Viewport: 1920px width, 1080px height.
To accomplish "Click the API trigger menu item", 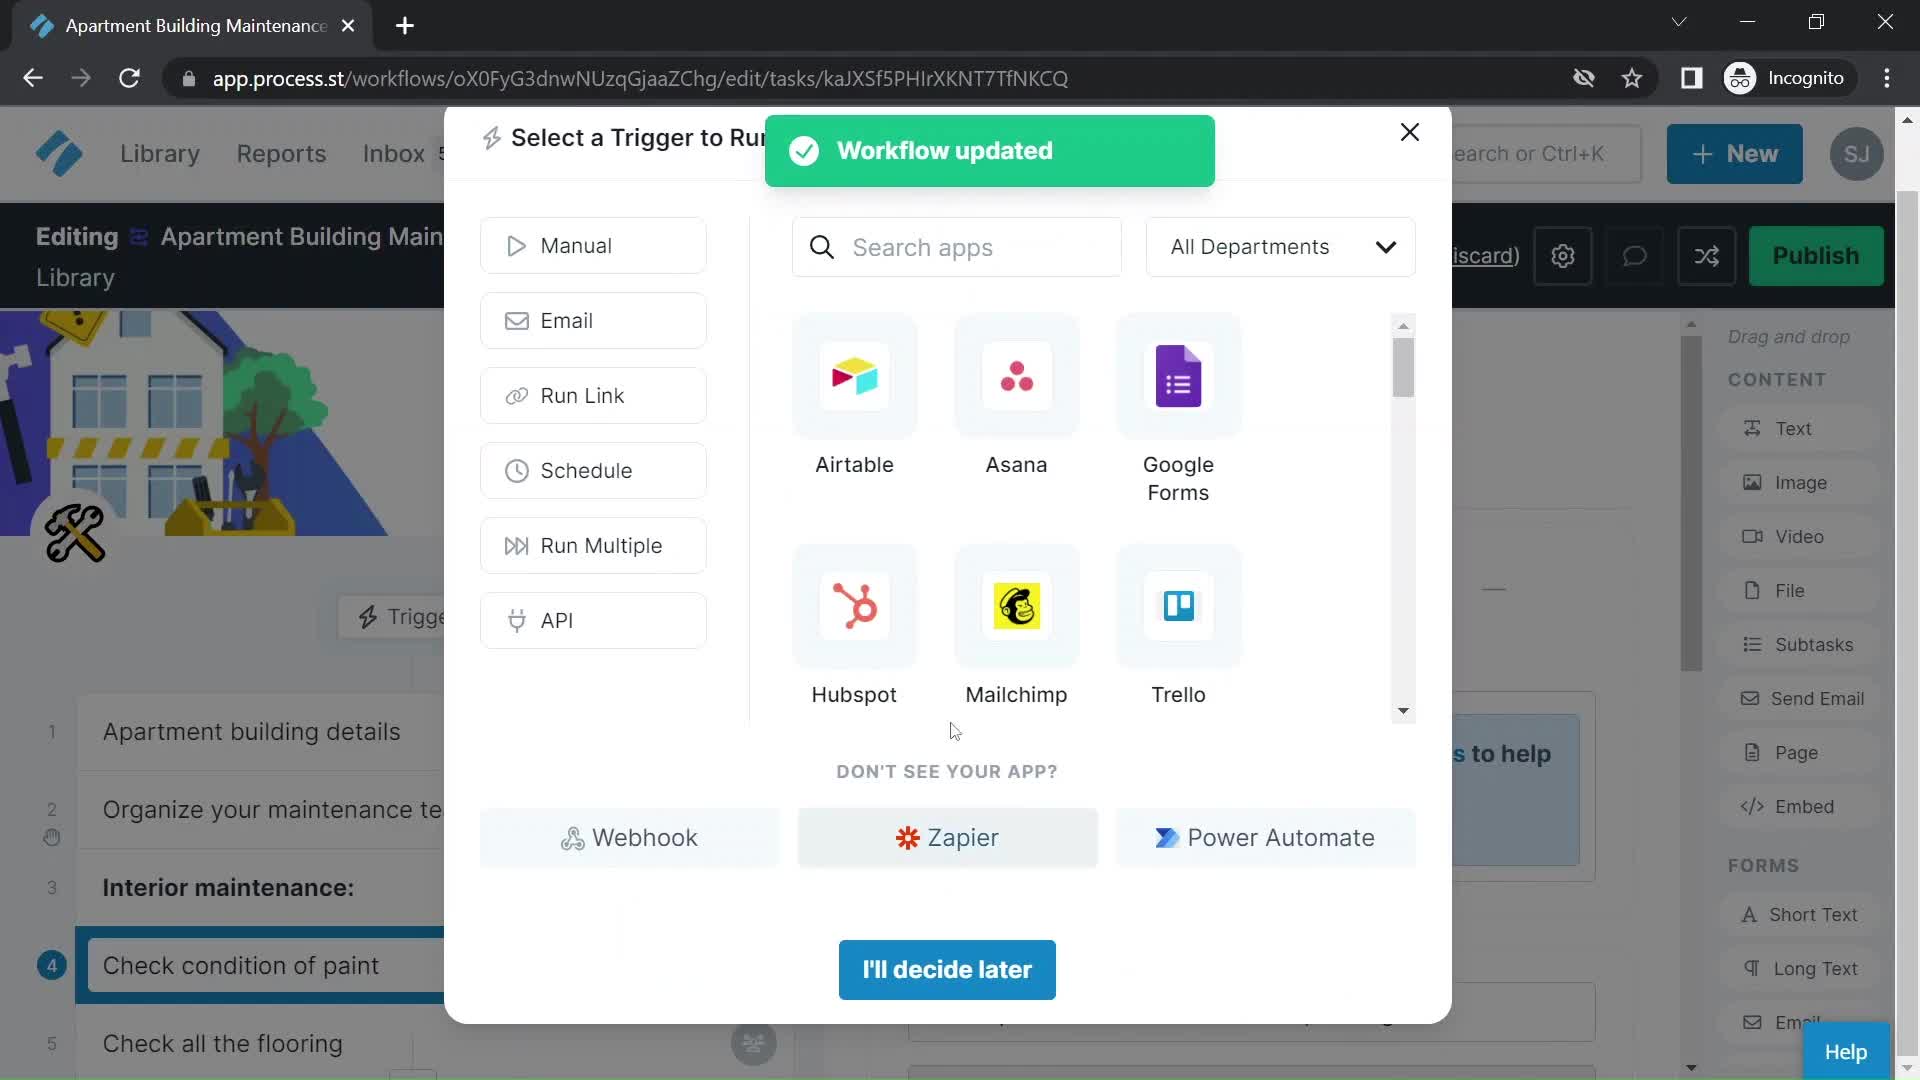I will [595, 620].
